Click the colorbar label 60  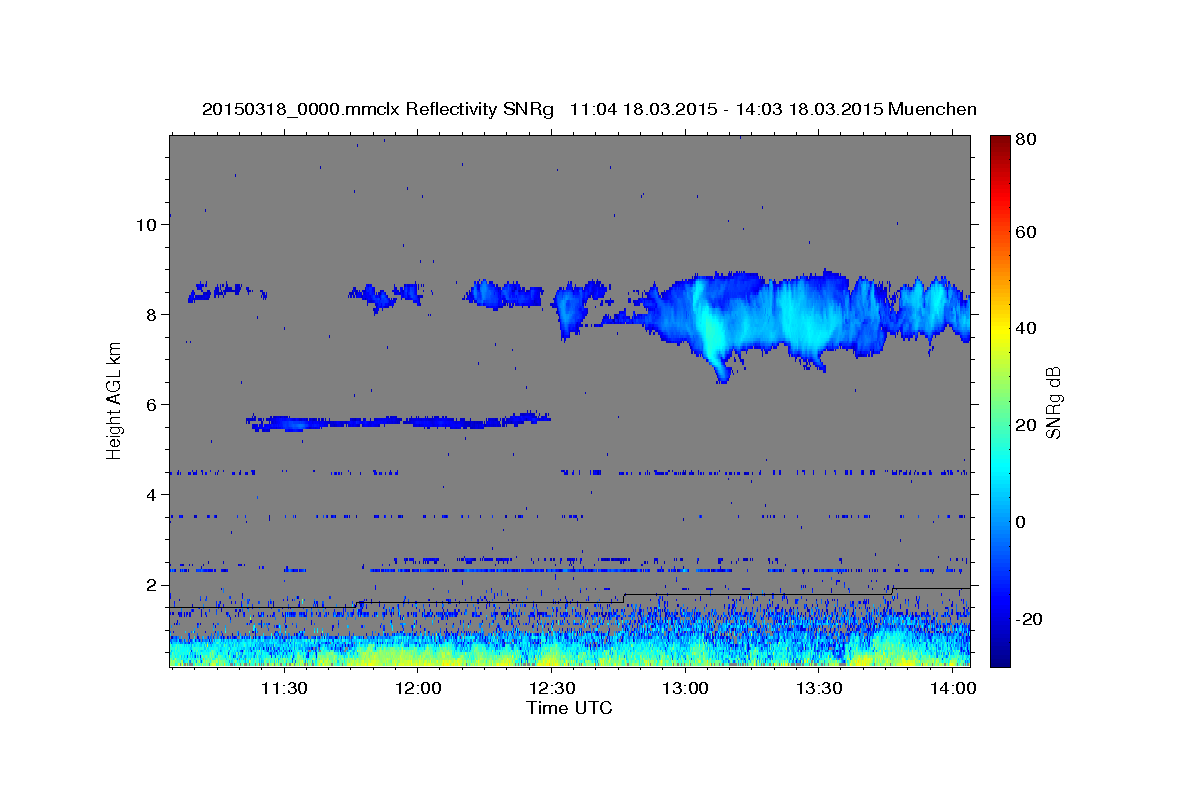pyautogui.click(x=1025, y=232)
